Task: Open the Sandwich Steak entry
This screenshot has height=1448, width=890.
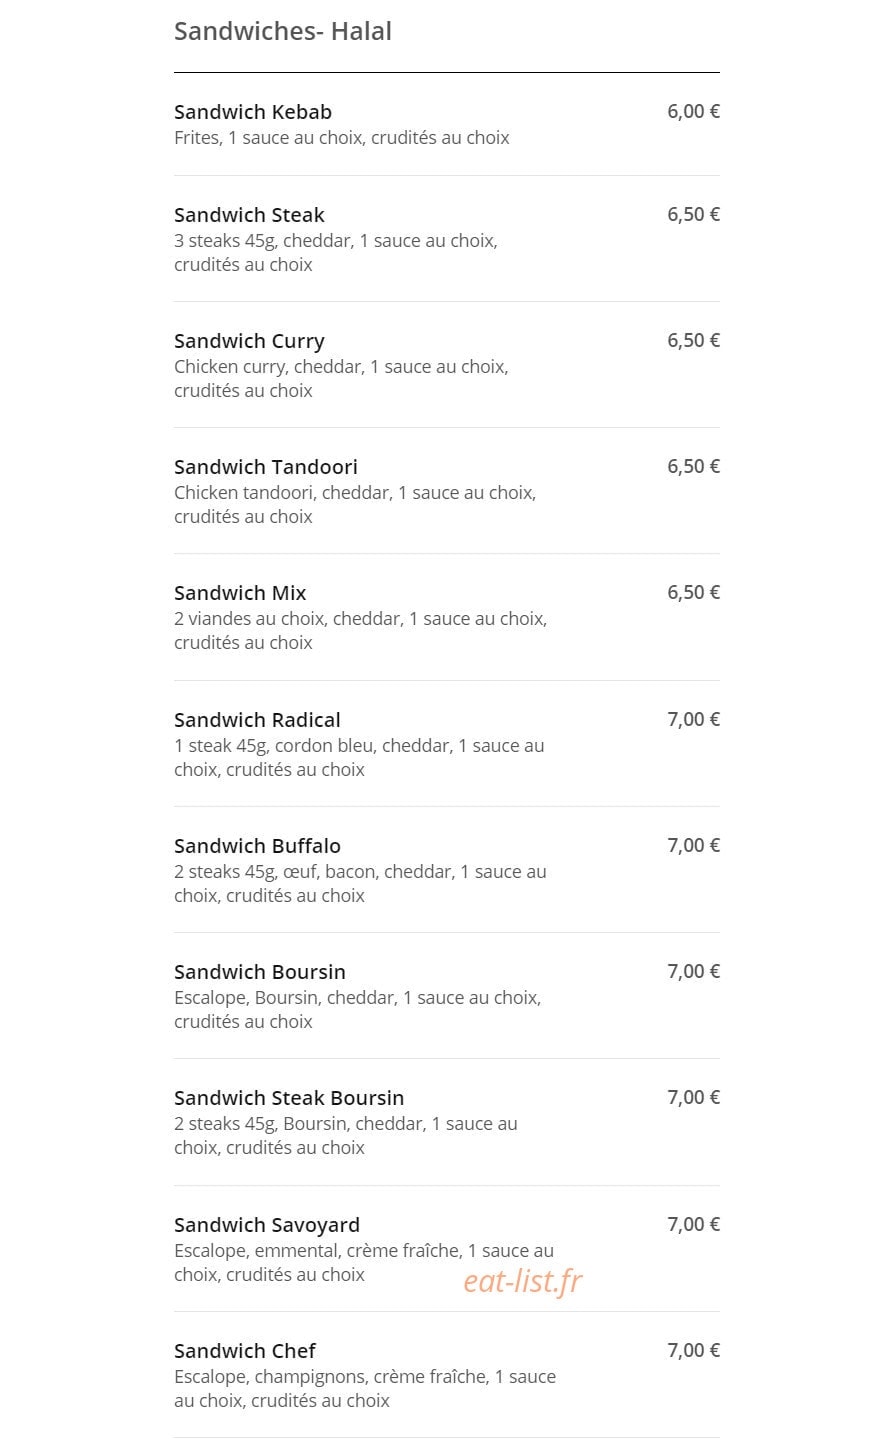Action: 249,215
